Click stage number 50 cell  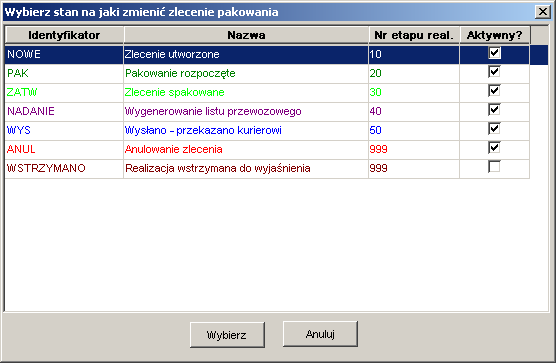pos(414,130)
